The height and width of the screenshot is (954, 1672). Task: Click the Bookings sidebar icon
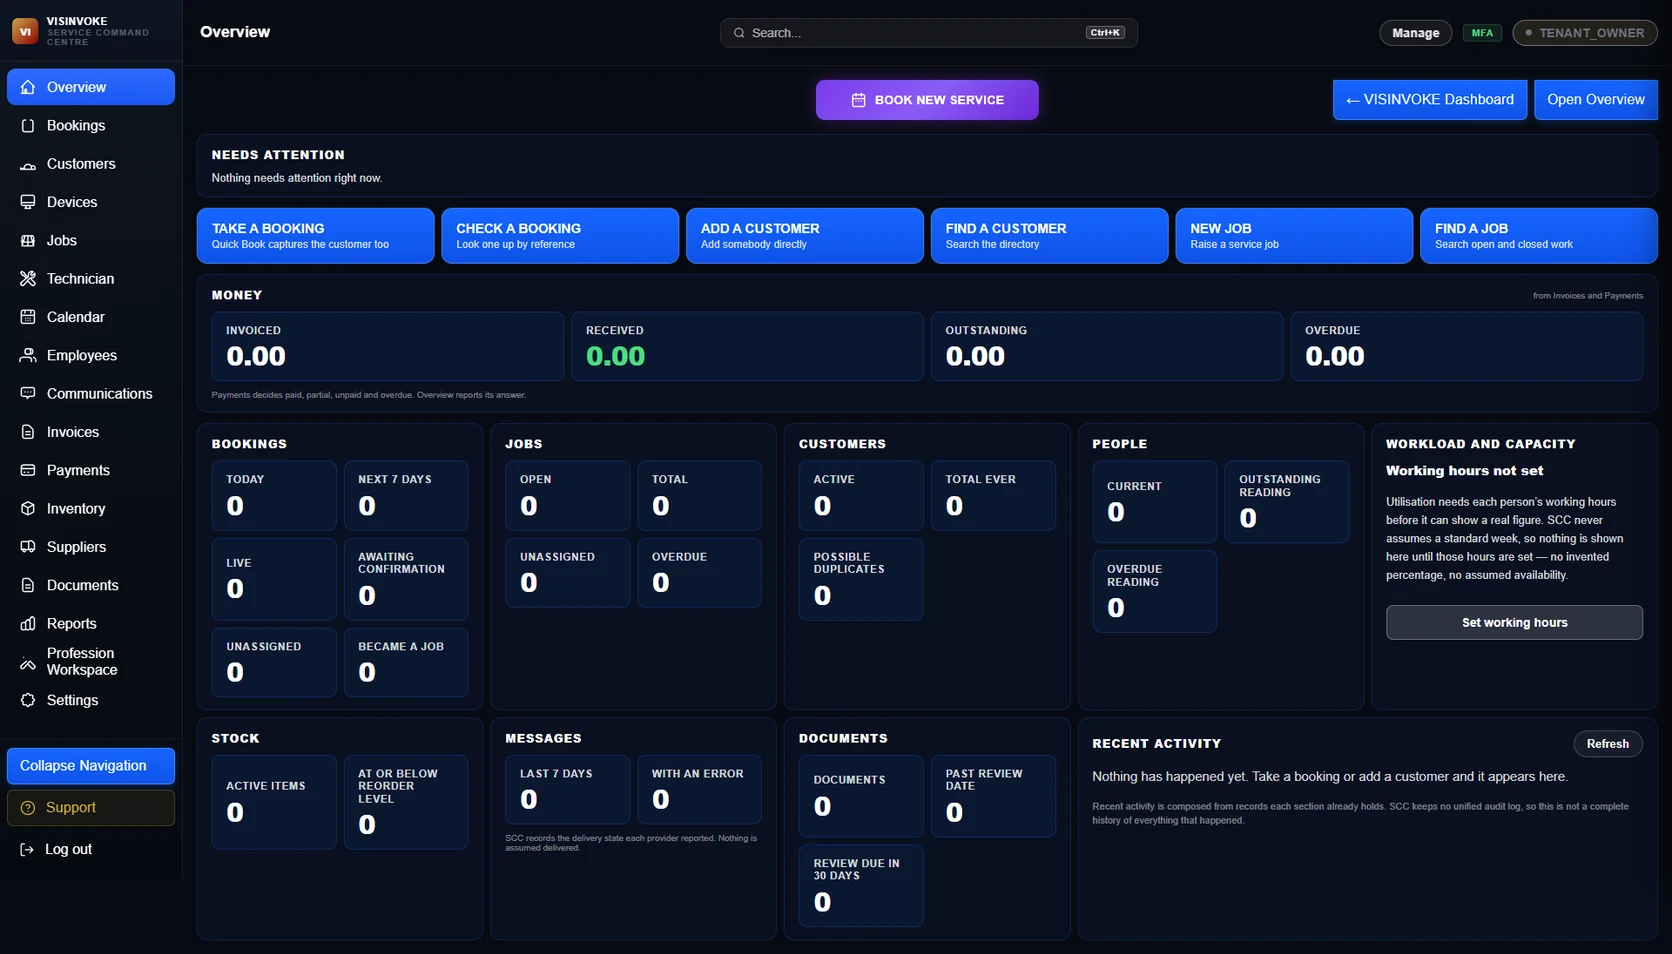click(28, 125)
